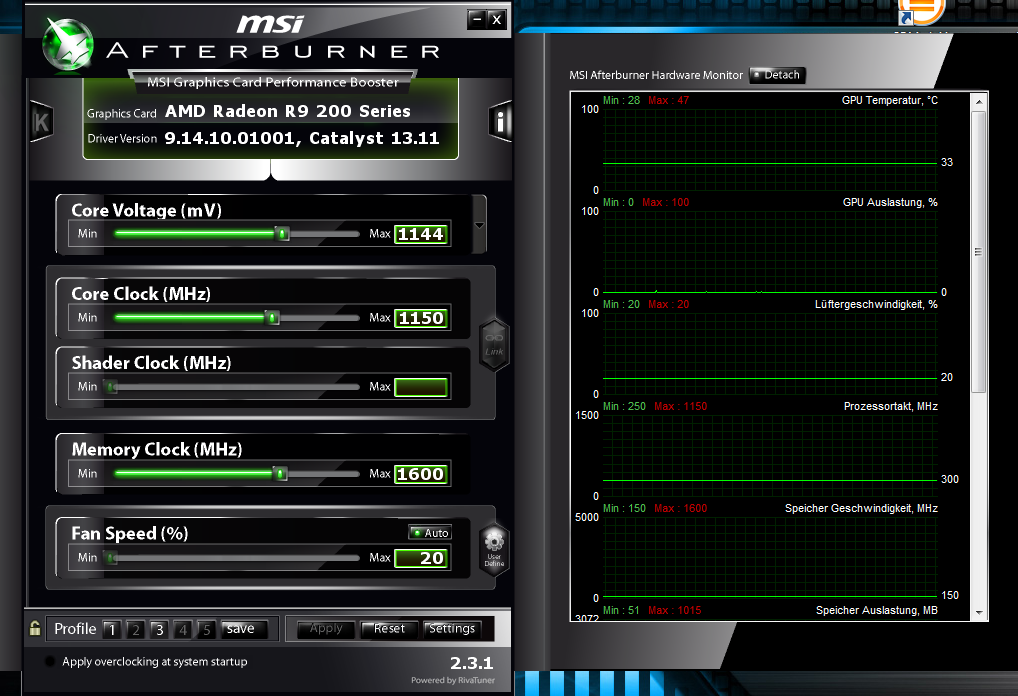Screen dimensions: 1018x696
Task: Click the Powered by RivaTuner text
Action: (x=453, y=680)
